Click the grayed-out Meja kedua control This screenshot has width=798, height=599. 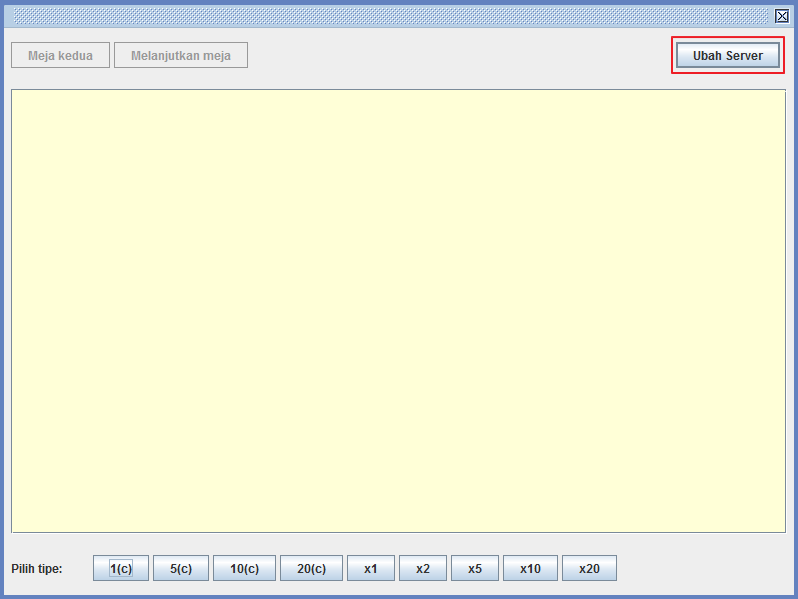[61, 55]
